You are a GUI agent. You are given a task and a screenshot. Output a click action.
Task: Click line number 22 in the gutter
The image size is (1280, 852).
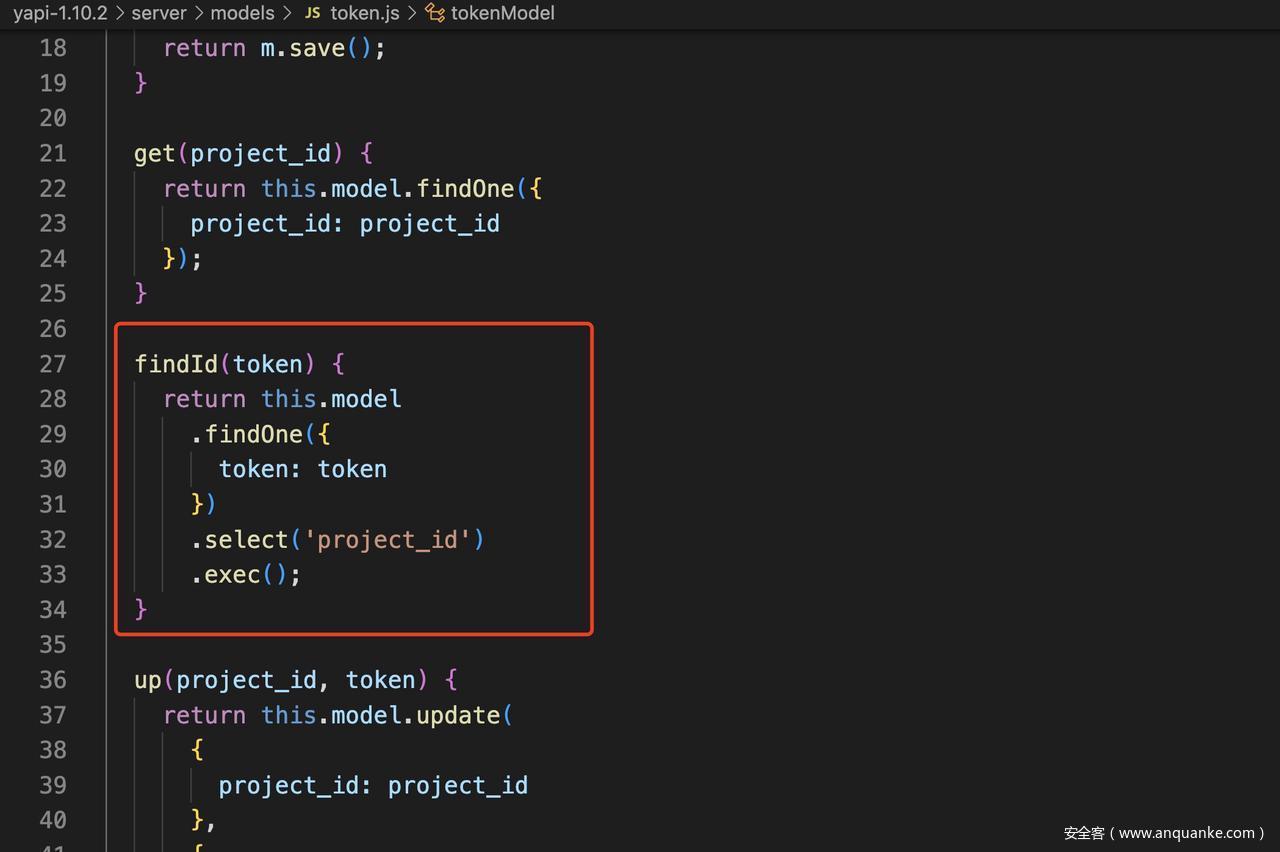click(x=53, y=188)
